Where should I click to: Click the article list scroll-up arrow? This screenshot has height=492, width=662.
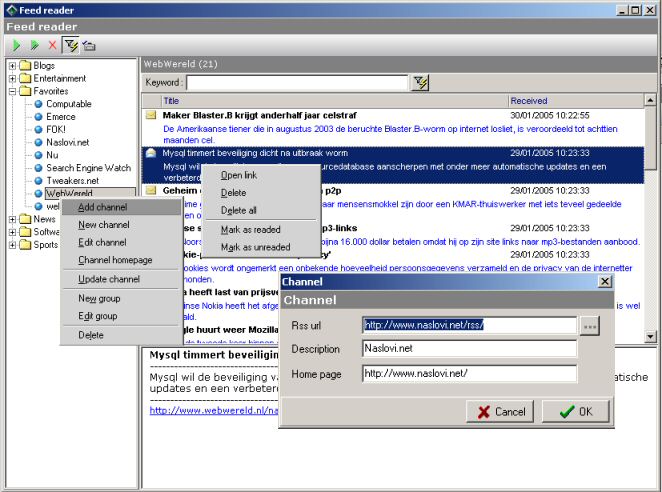pyautogui.click(x=650, y=101)
